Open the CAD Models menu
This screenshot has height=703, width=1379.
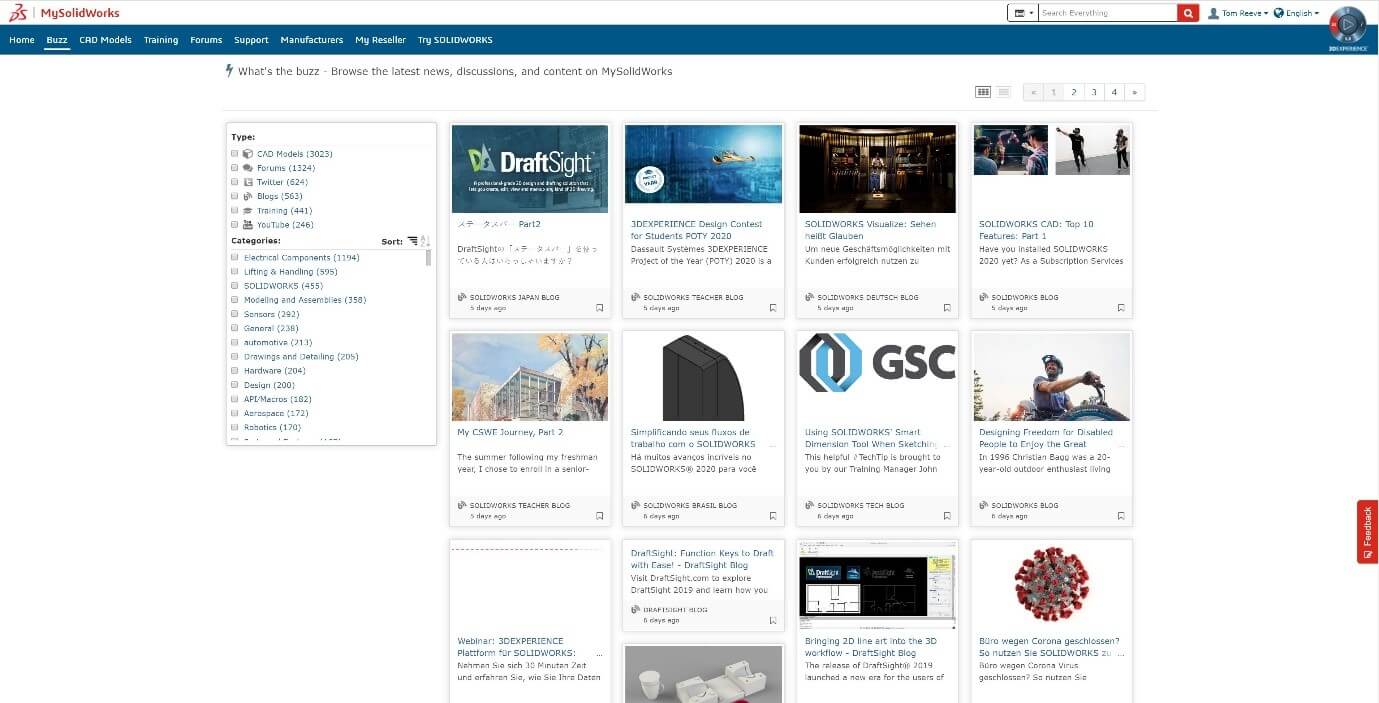tap(105, 40)
